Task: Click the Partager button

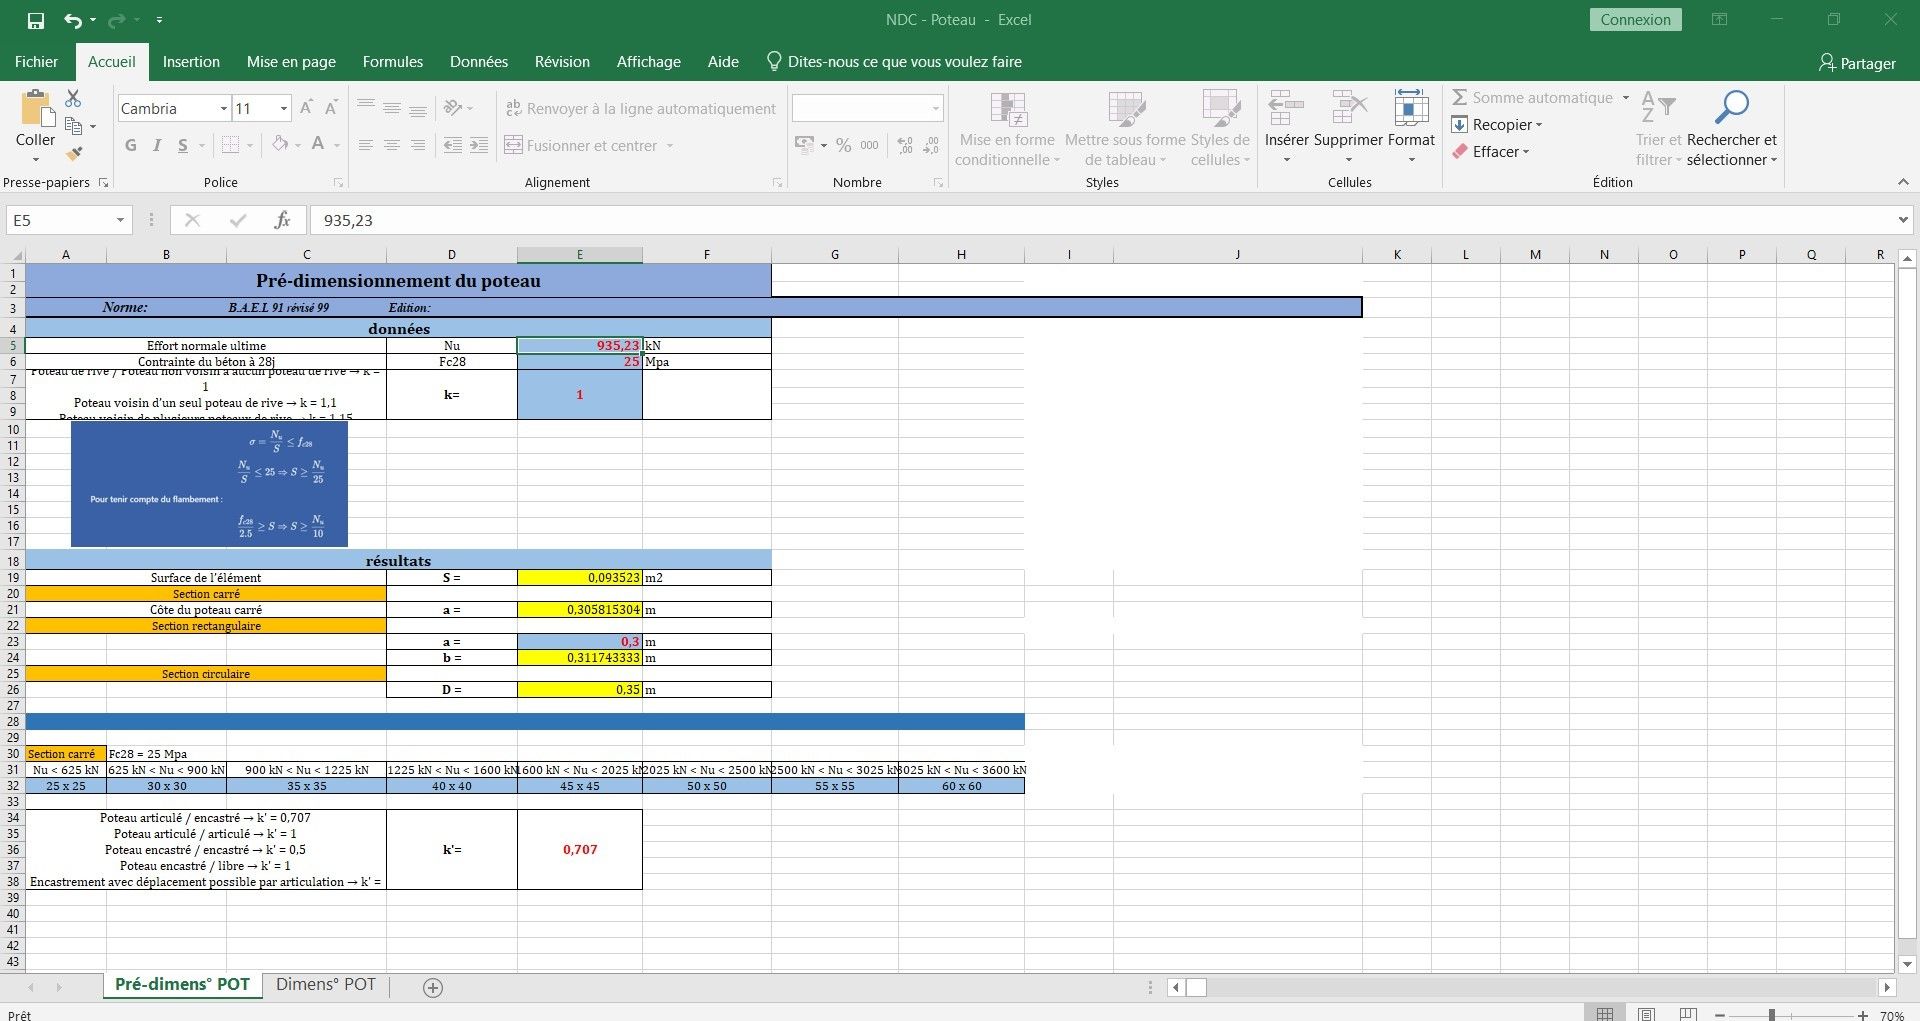Action: (1857, 63)
